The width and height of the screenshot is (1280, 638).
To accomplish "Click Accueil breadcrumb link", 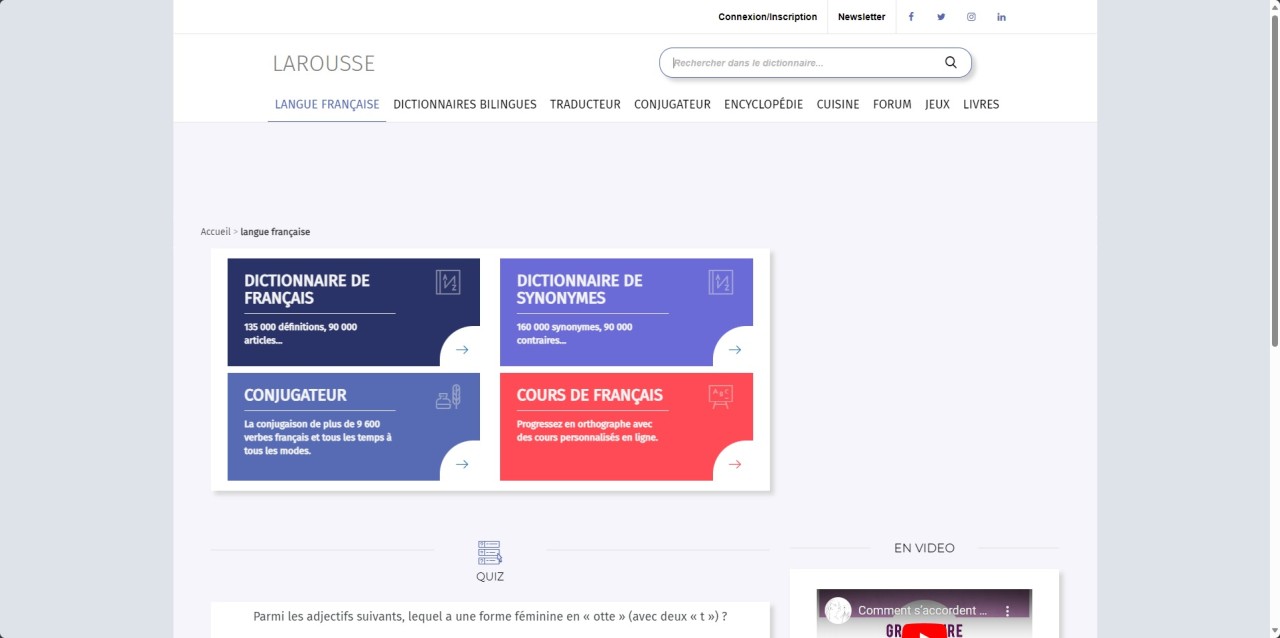I will tap(215, 232).
